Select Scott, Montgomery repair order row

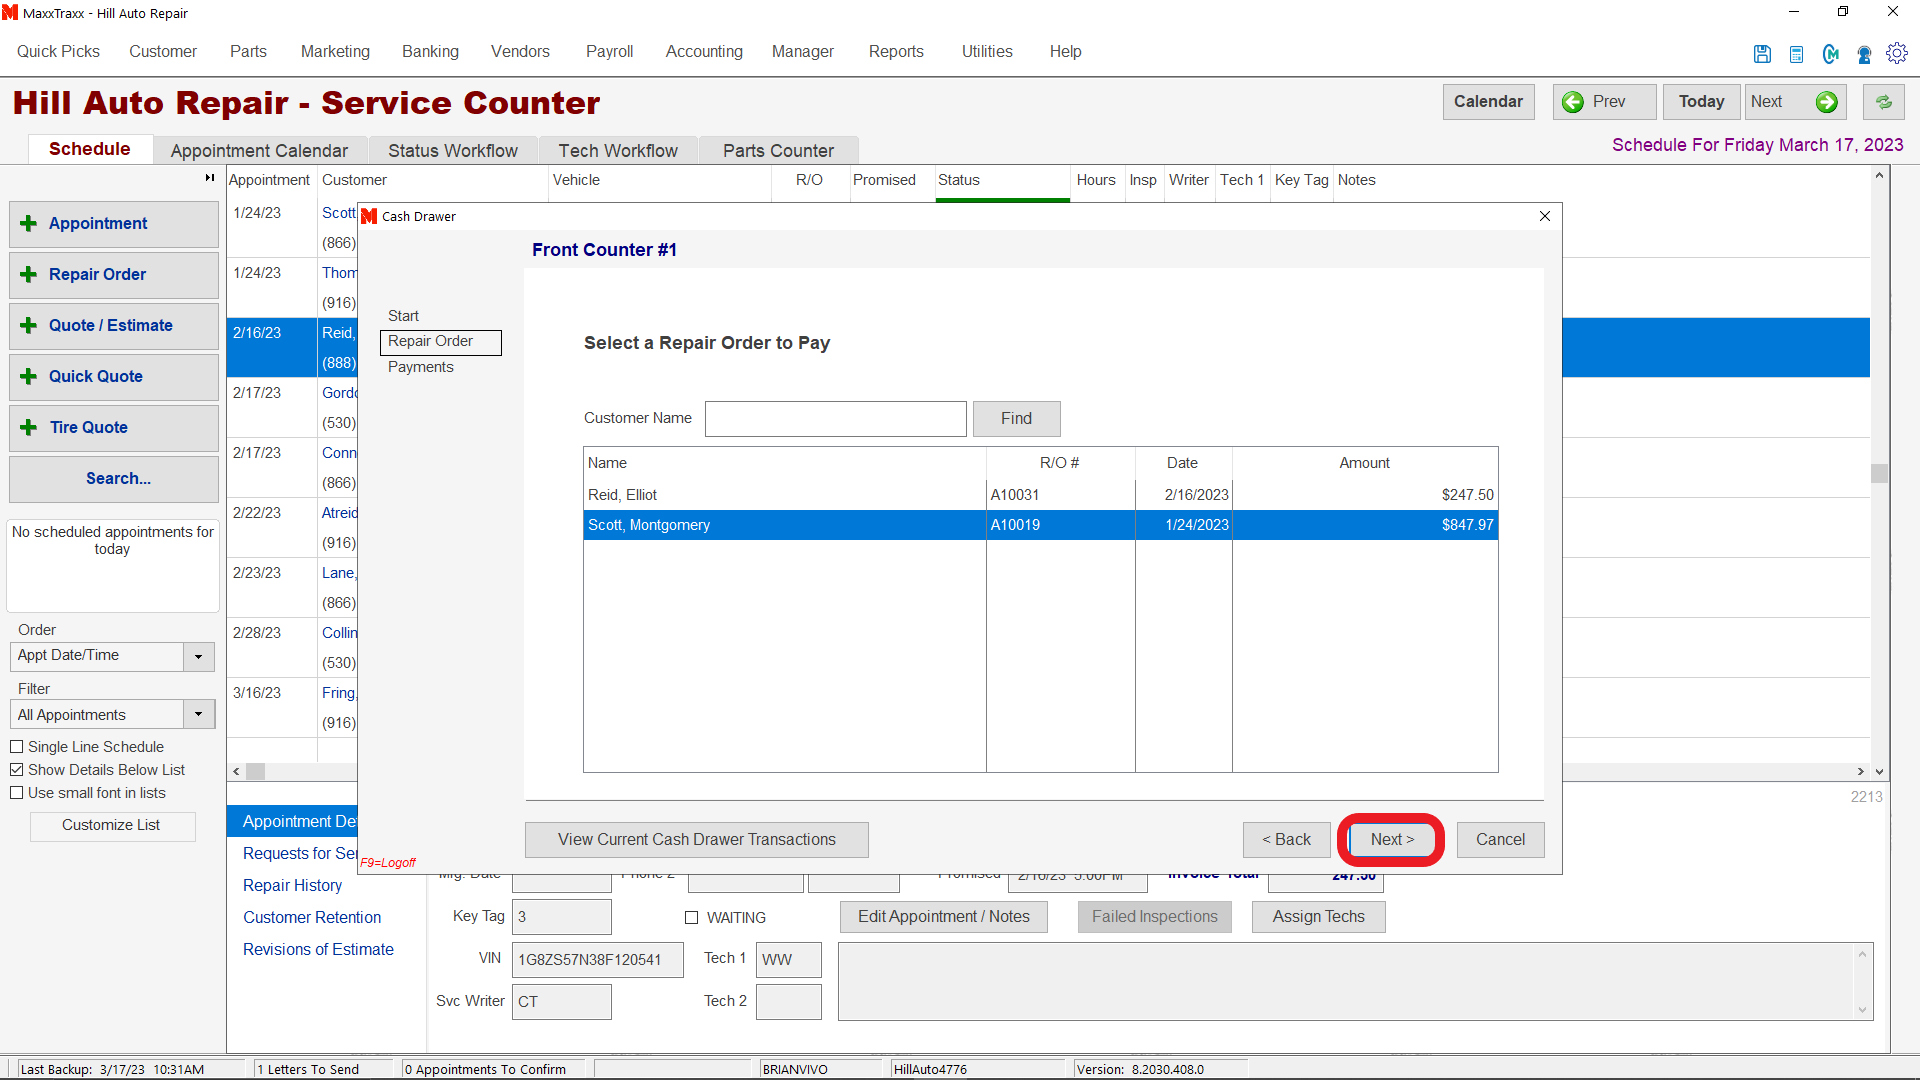pos(1040,525)
